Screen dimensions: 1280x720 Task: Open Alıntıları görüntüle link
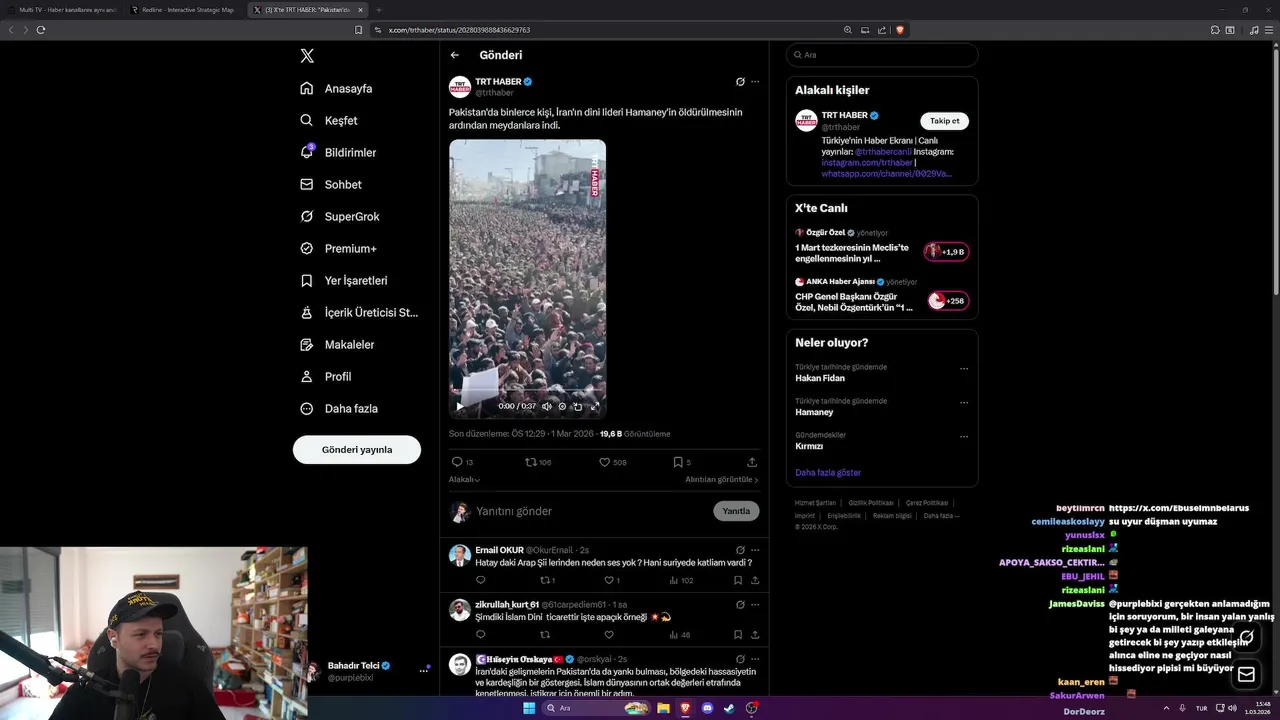point(722,480)
